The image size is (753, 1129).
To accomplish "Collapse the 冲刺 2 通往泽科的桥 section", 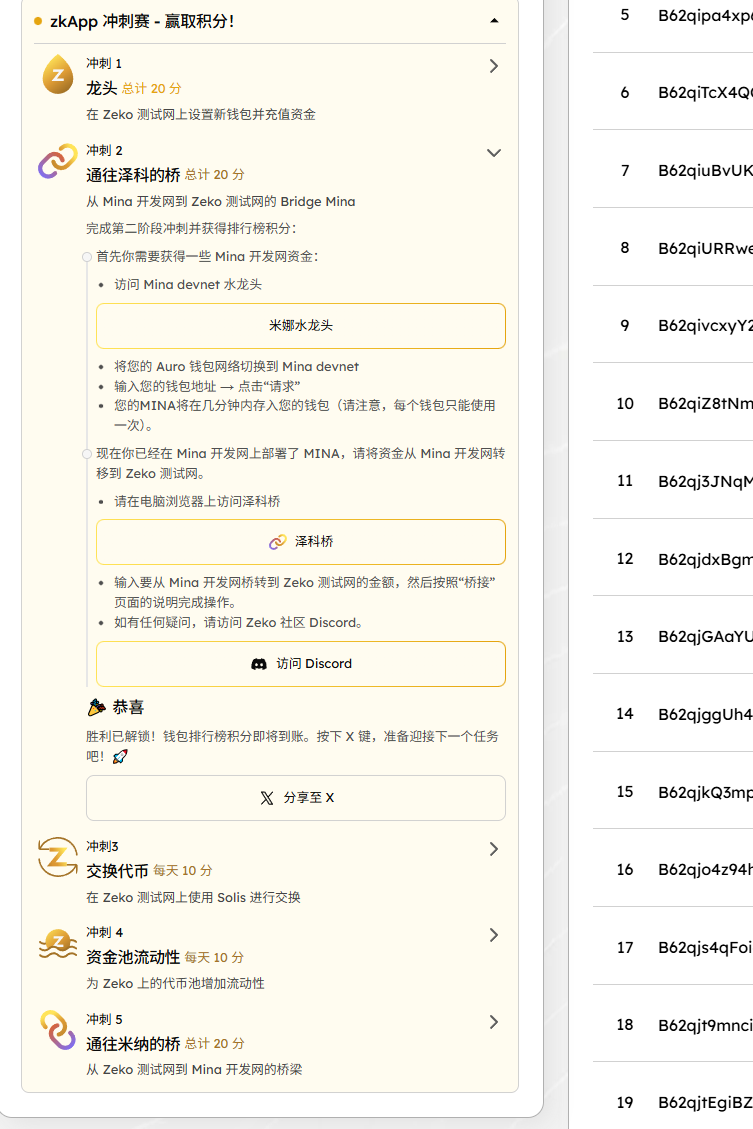I will pyautogui.click(x=493, y=153).
